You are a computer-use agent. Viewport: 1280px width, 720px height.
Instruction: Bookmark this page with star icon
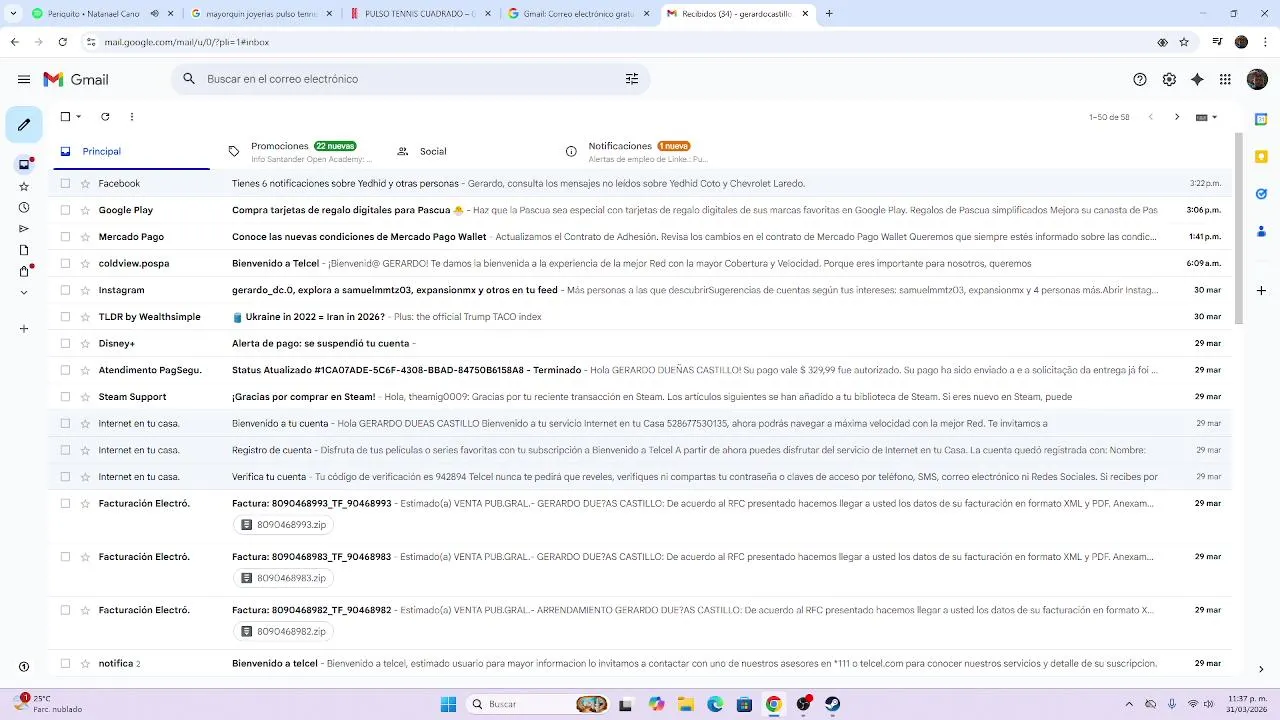pyautogui.click(x=1184, y=42)
